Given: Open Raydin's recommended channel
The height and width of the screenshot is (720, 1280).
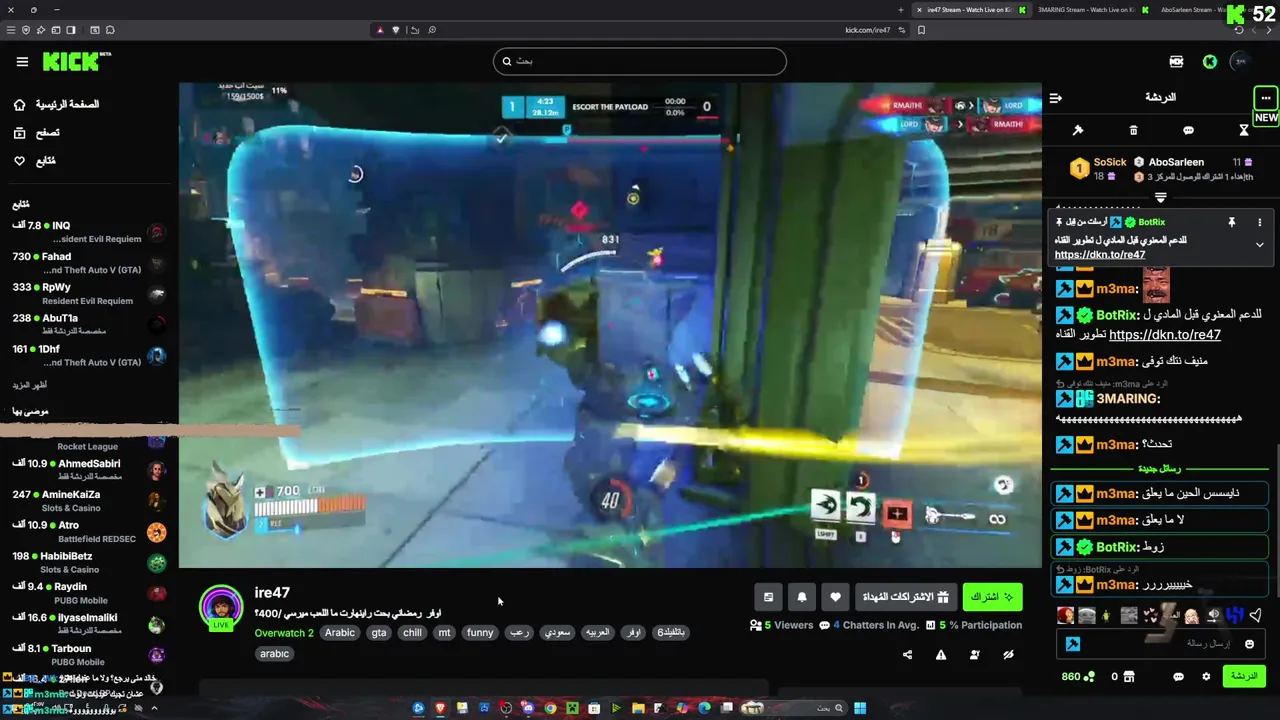Looking at the screenshot, I should (x=88, y=593).
